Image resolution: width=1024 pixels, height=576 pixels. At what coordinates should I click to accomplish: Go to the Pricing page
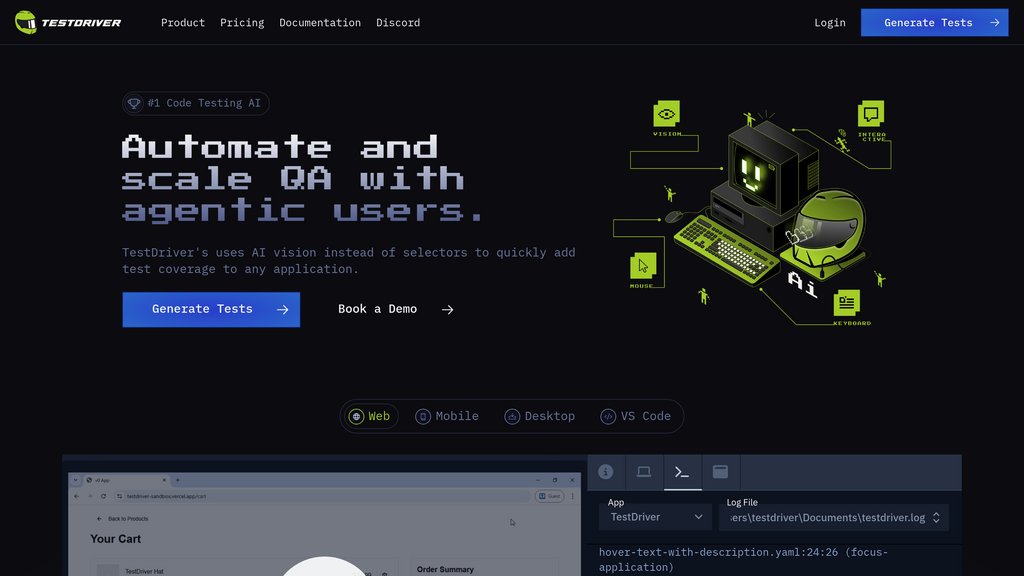click(242, 22)
